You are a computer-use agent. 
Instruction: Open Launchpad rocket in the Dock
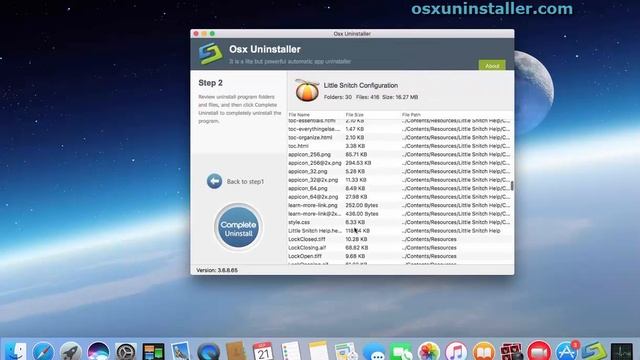click(x=71, y=351)
